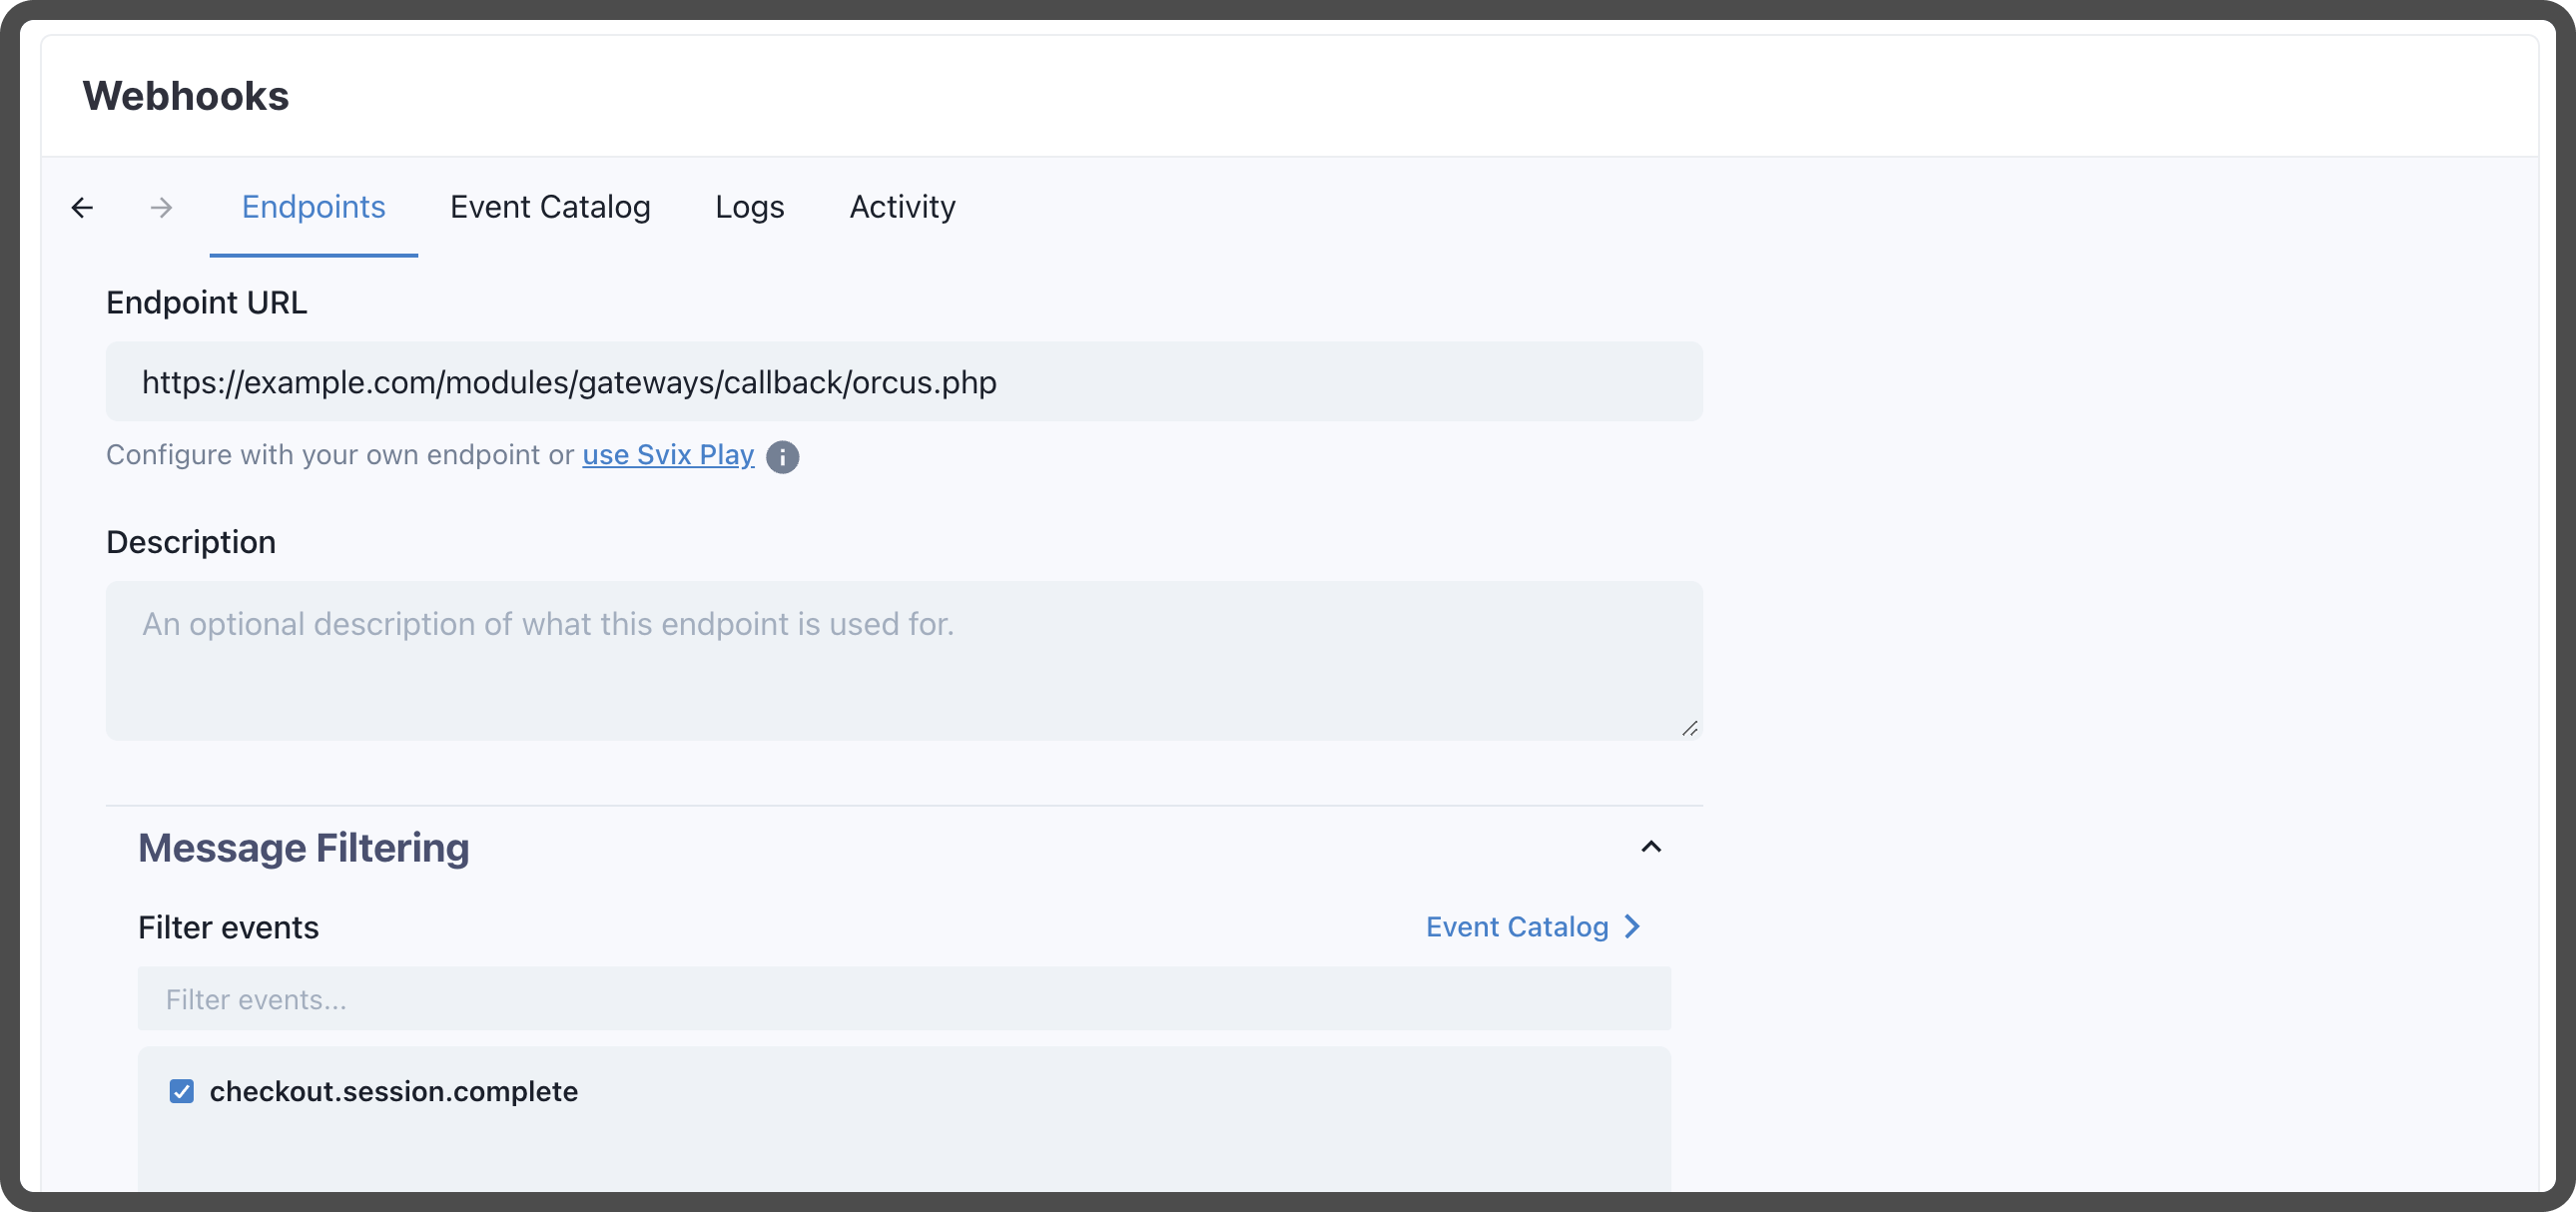Image resolution: width=2576 pixels, height=1212 pixels.
Task: Click the Message Filtering heading
Action: [303, 848]
